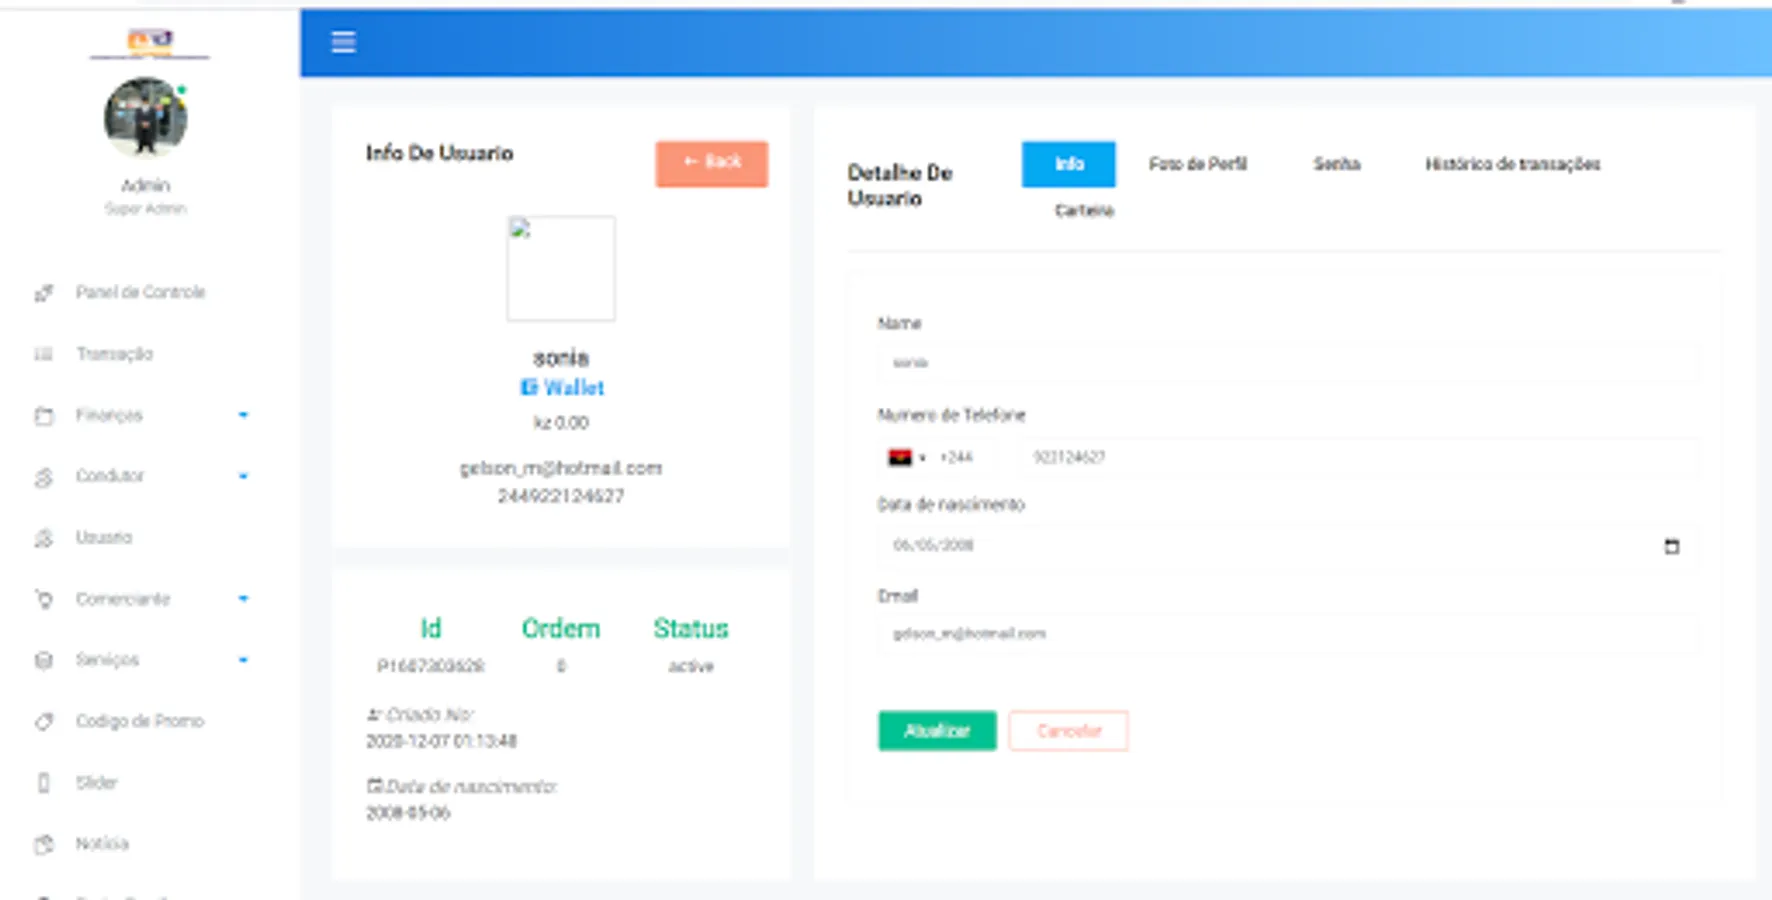Click the Cancelar button

pos(1068,731)
